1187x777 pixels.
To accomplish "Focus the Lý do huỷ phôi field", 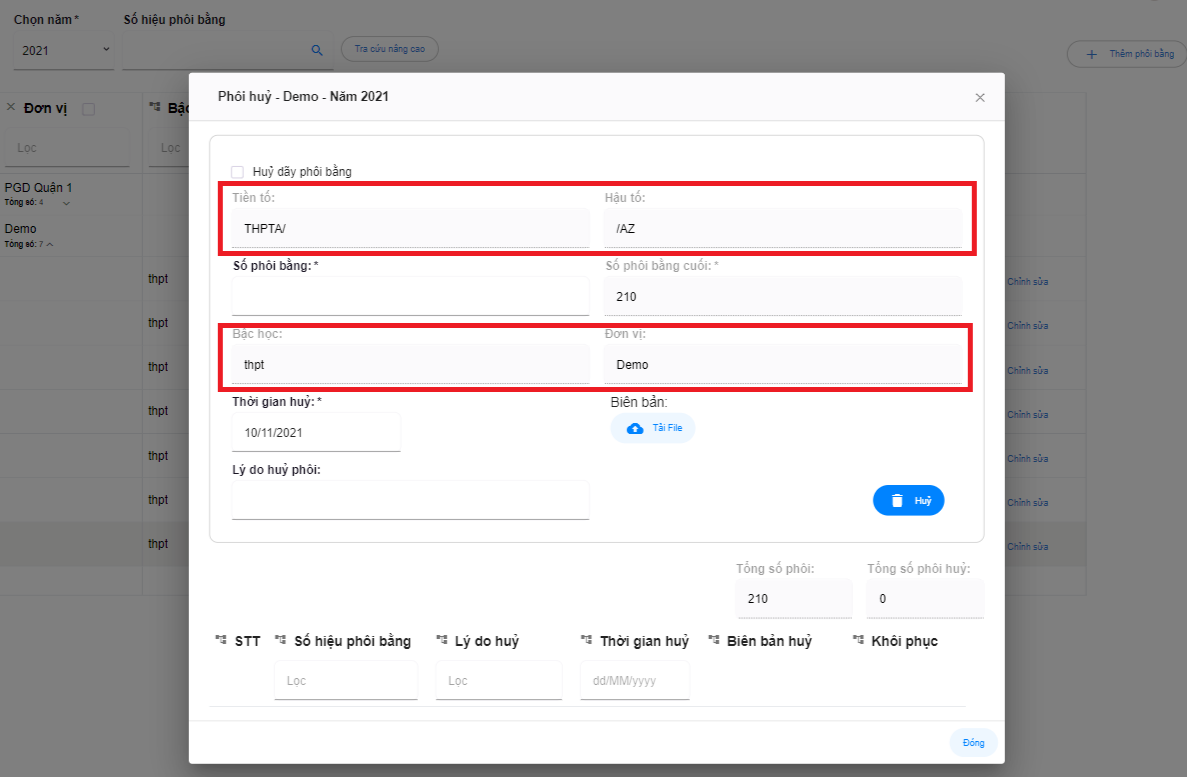I will (410, 500).
